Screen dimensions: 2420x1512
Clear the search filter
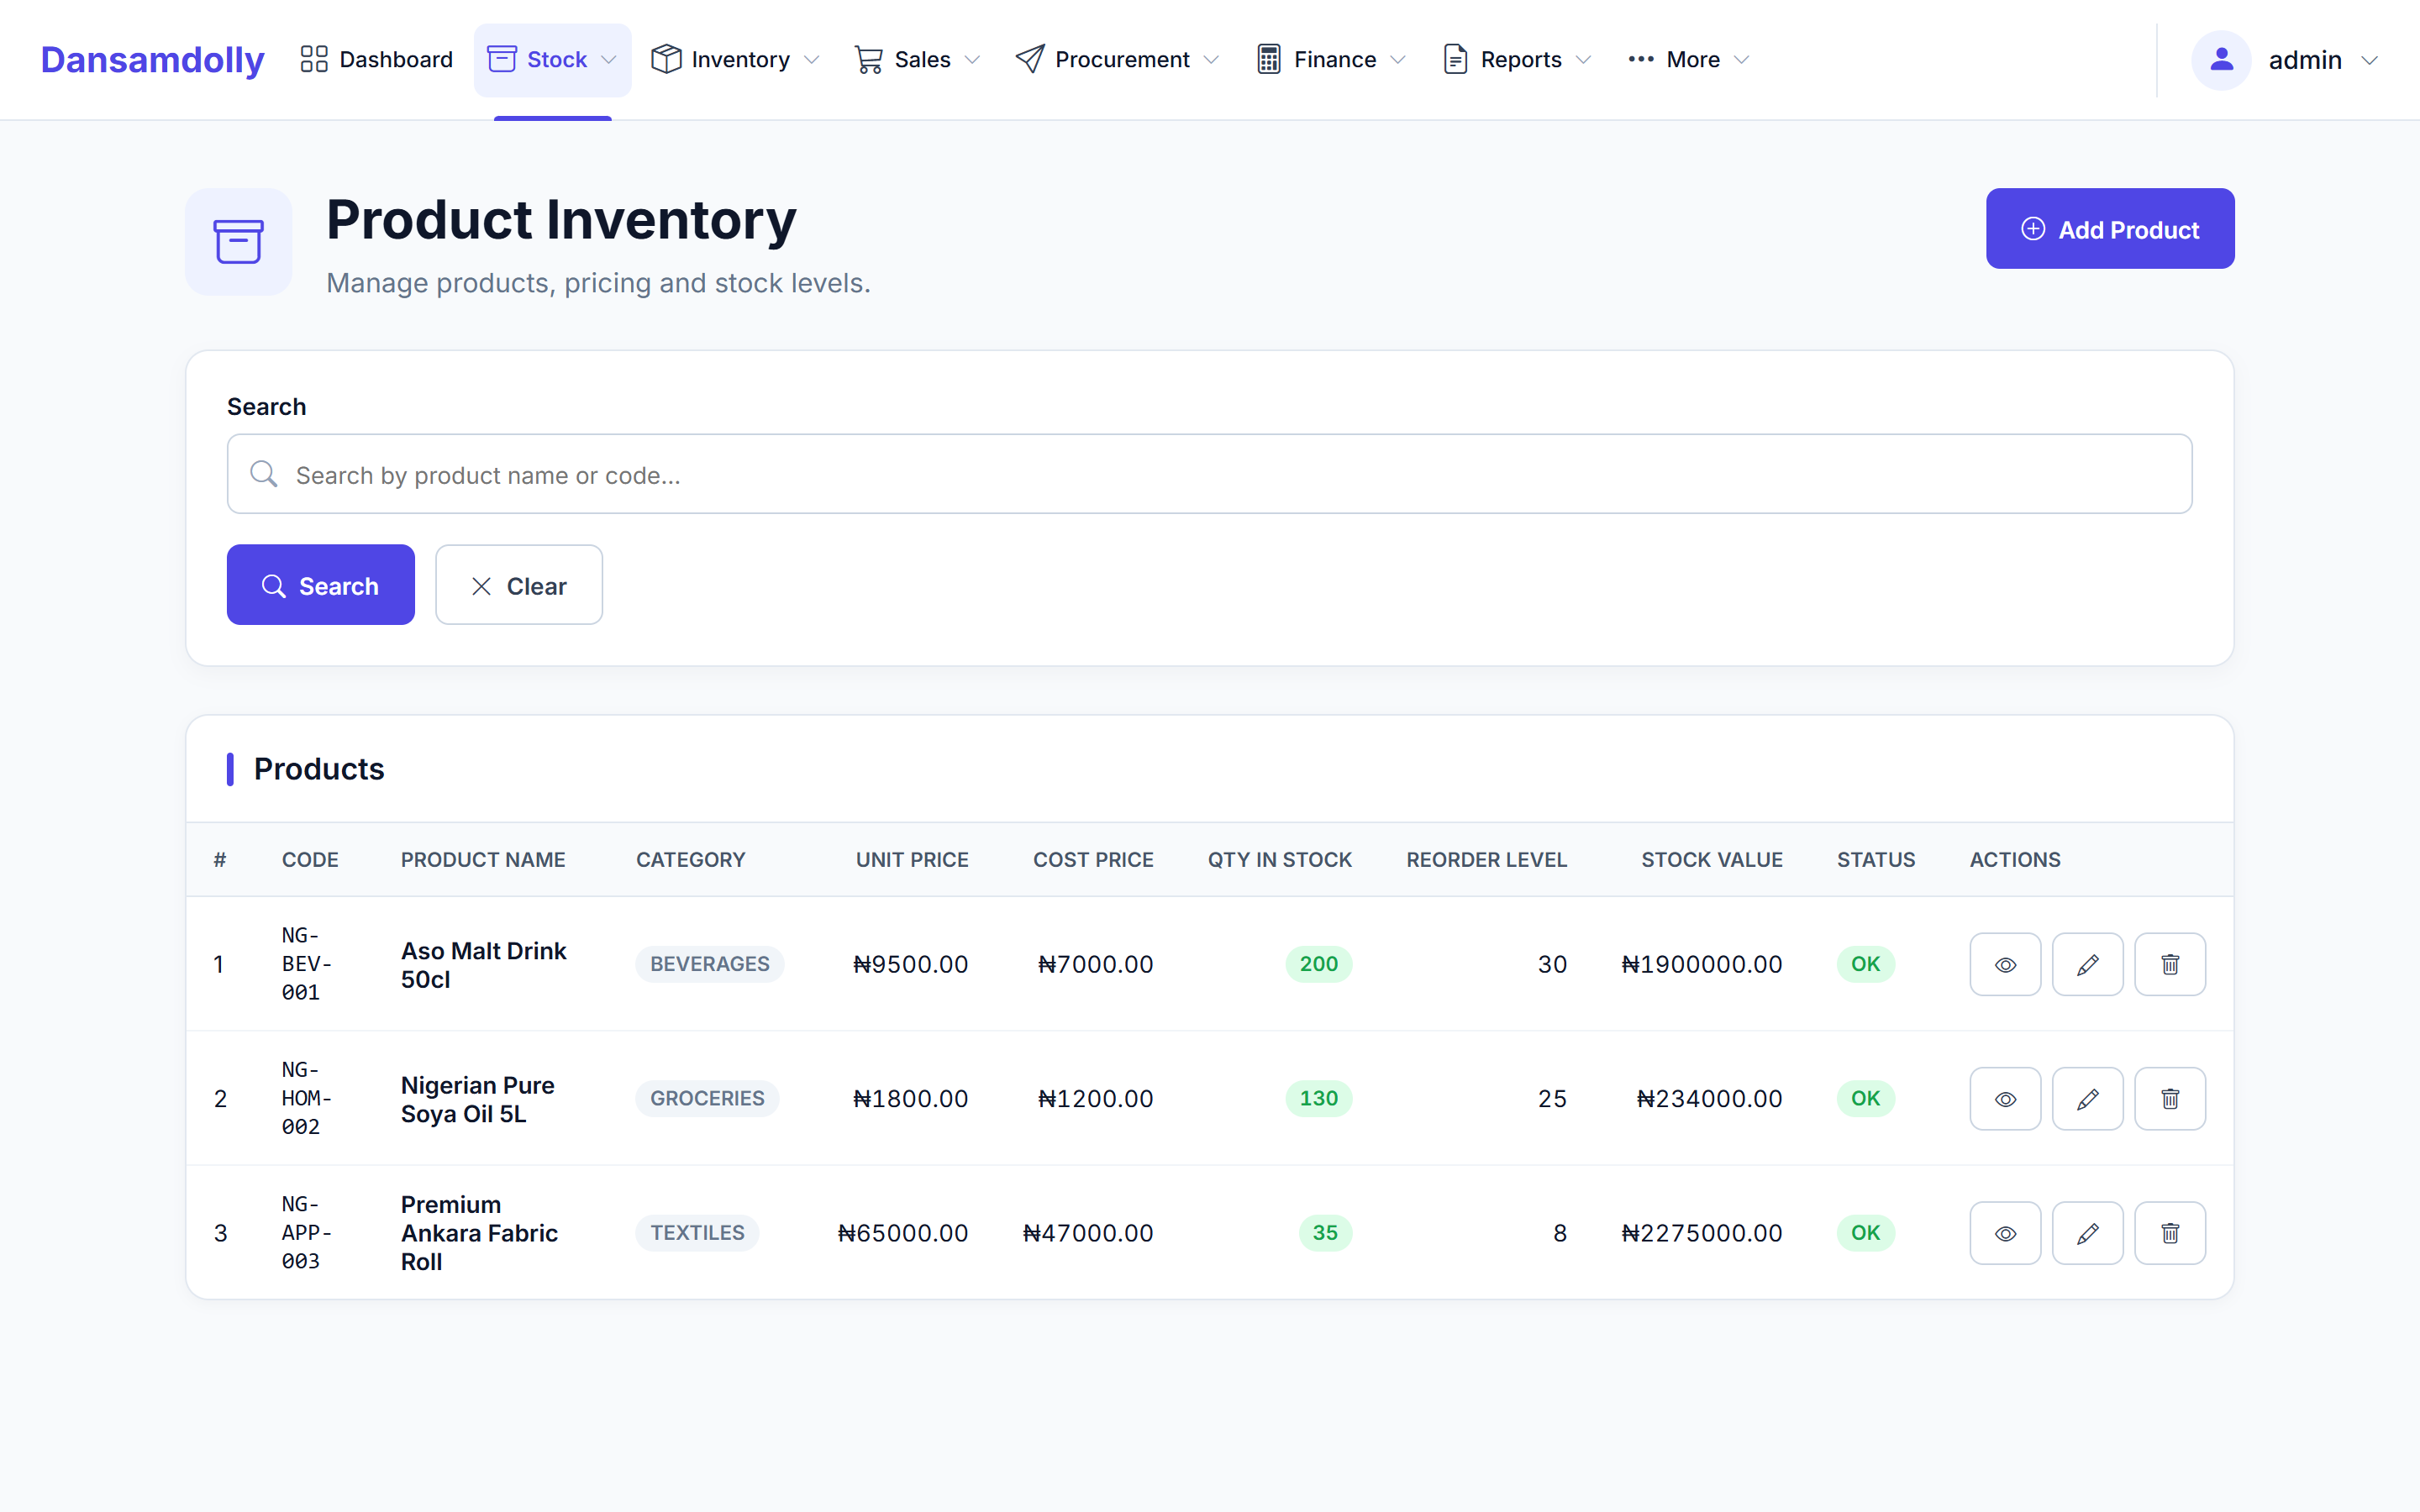pos(519,585)
